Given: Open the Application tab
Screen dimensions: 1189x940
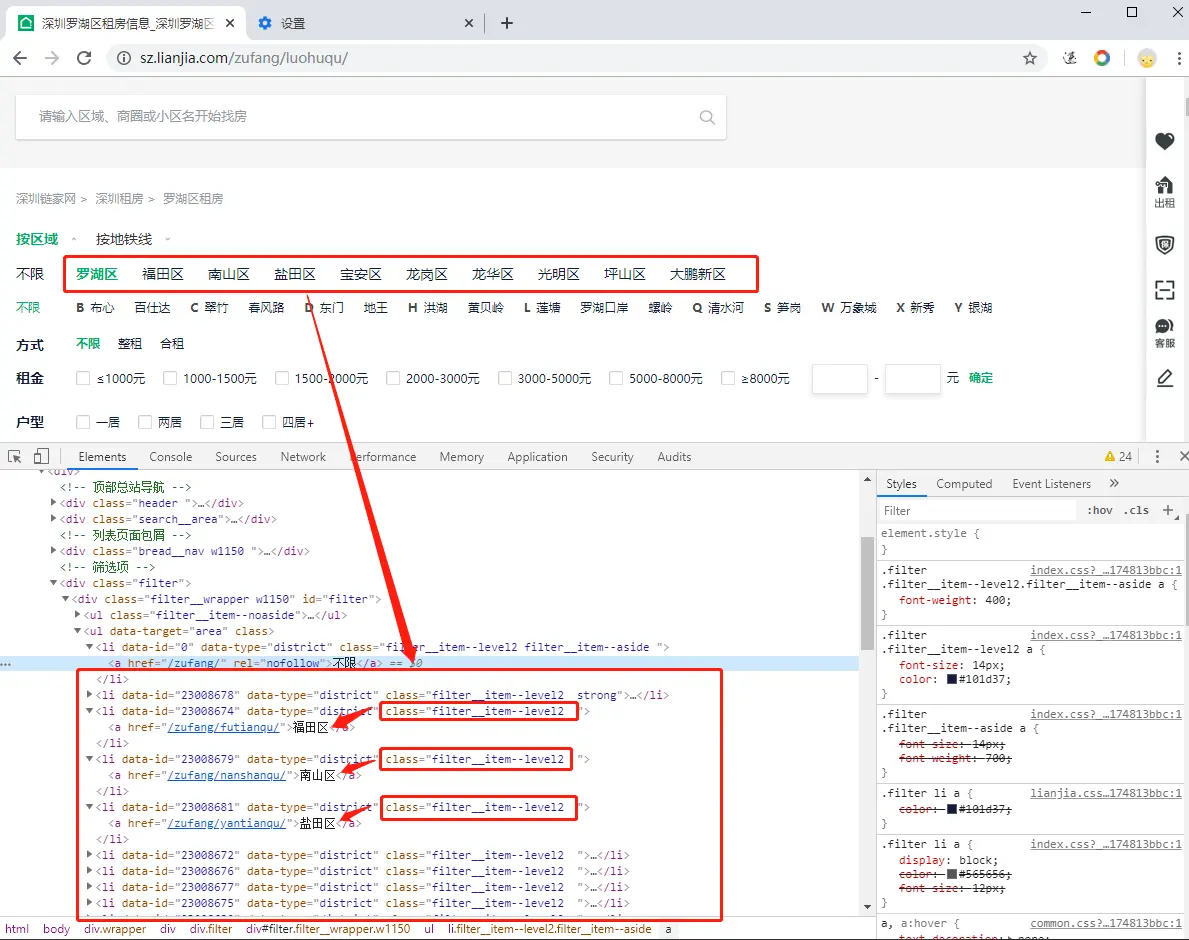Looking at the screenshot, I should [x=538, y=456].
